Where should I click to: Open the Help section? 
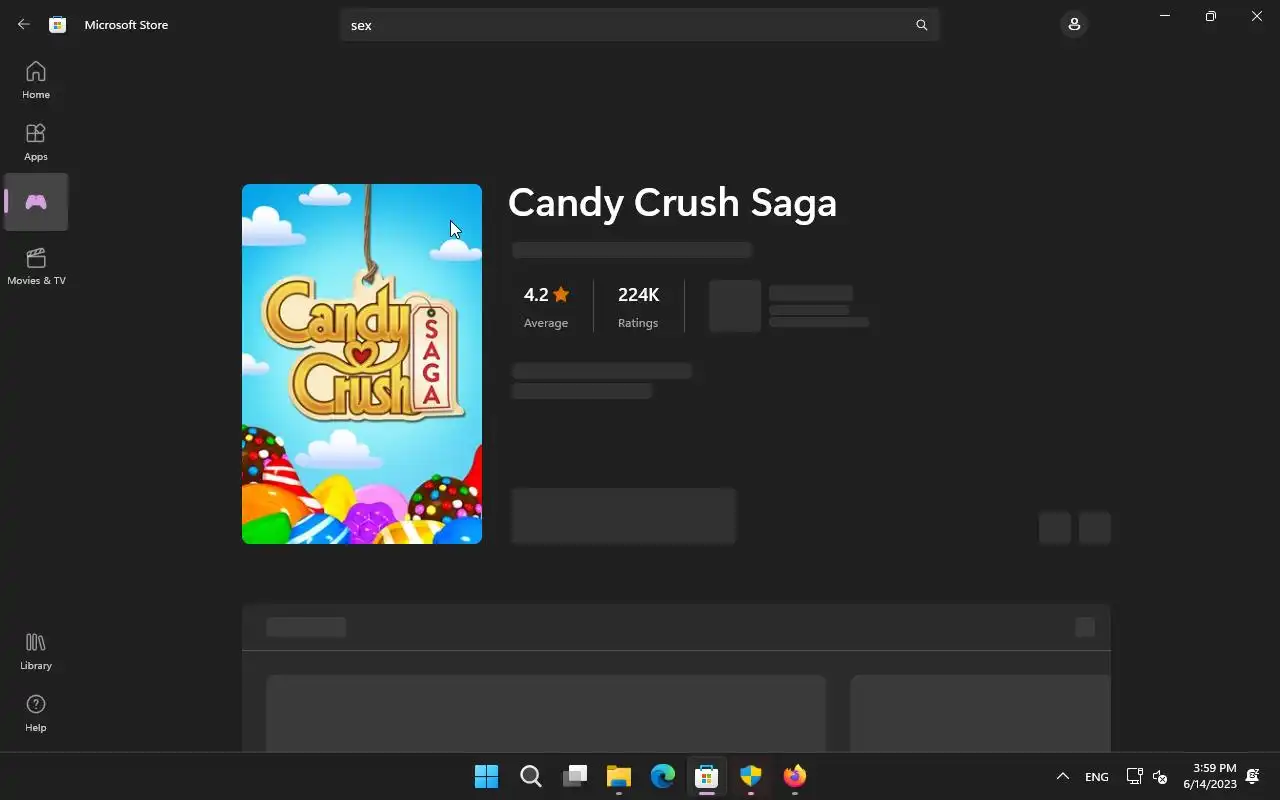click(x=36, y=713)
